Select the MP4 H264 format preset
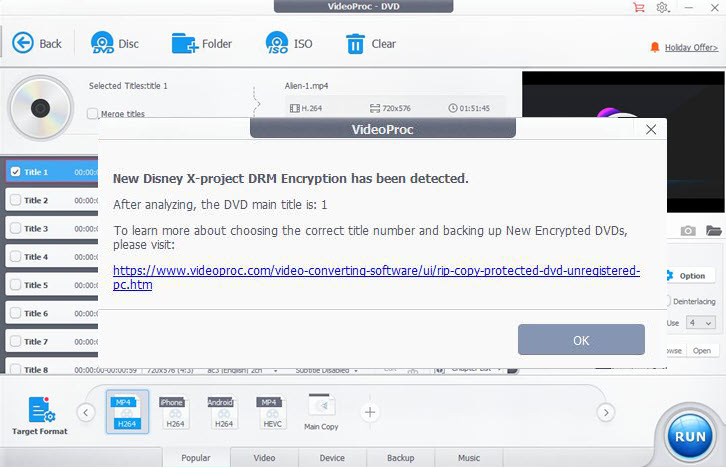726x468 pixels. tap(127, 412)
